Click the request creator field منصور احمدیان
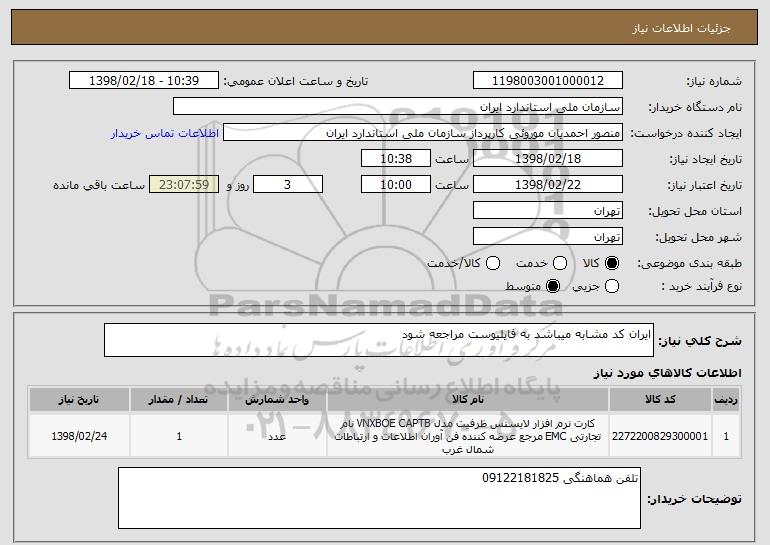The width and height of the screenshot is (770, 545). [423, 133]
